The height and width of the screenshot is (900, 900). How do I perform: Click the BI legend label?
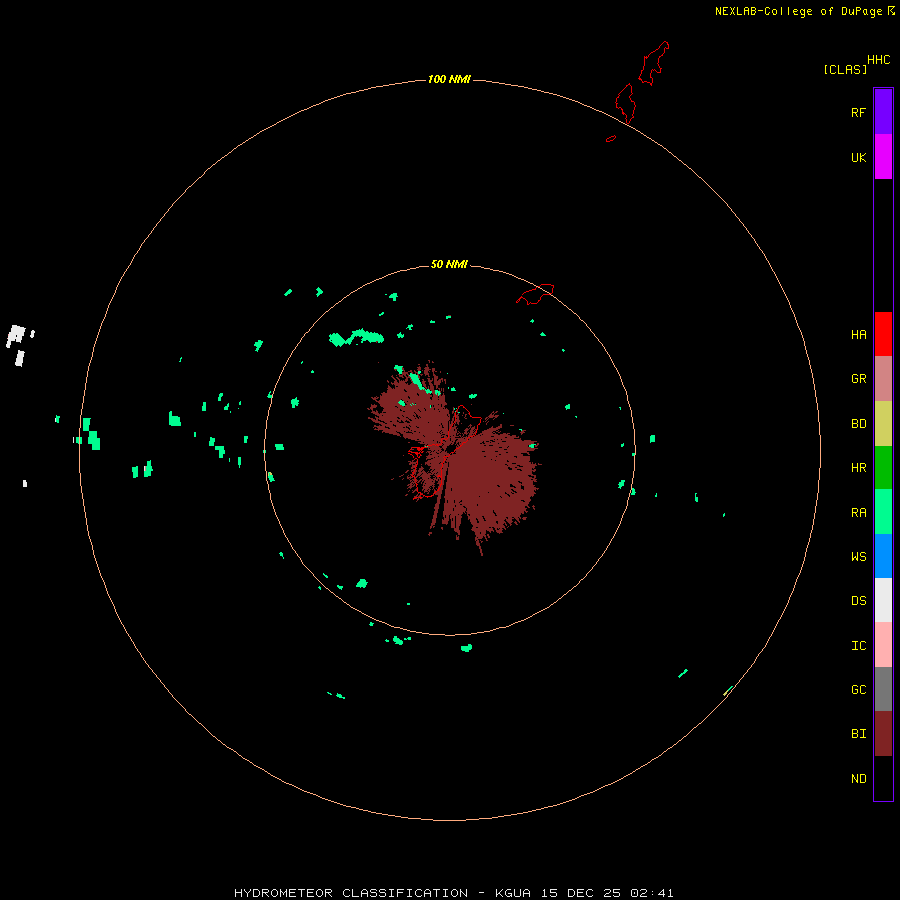point(858,734)
